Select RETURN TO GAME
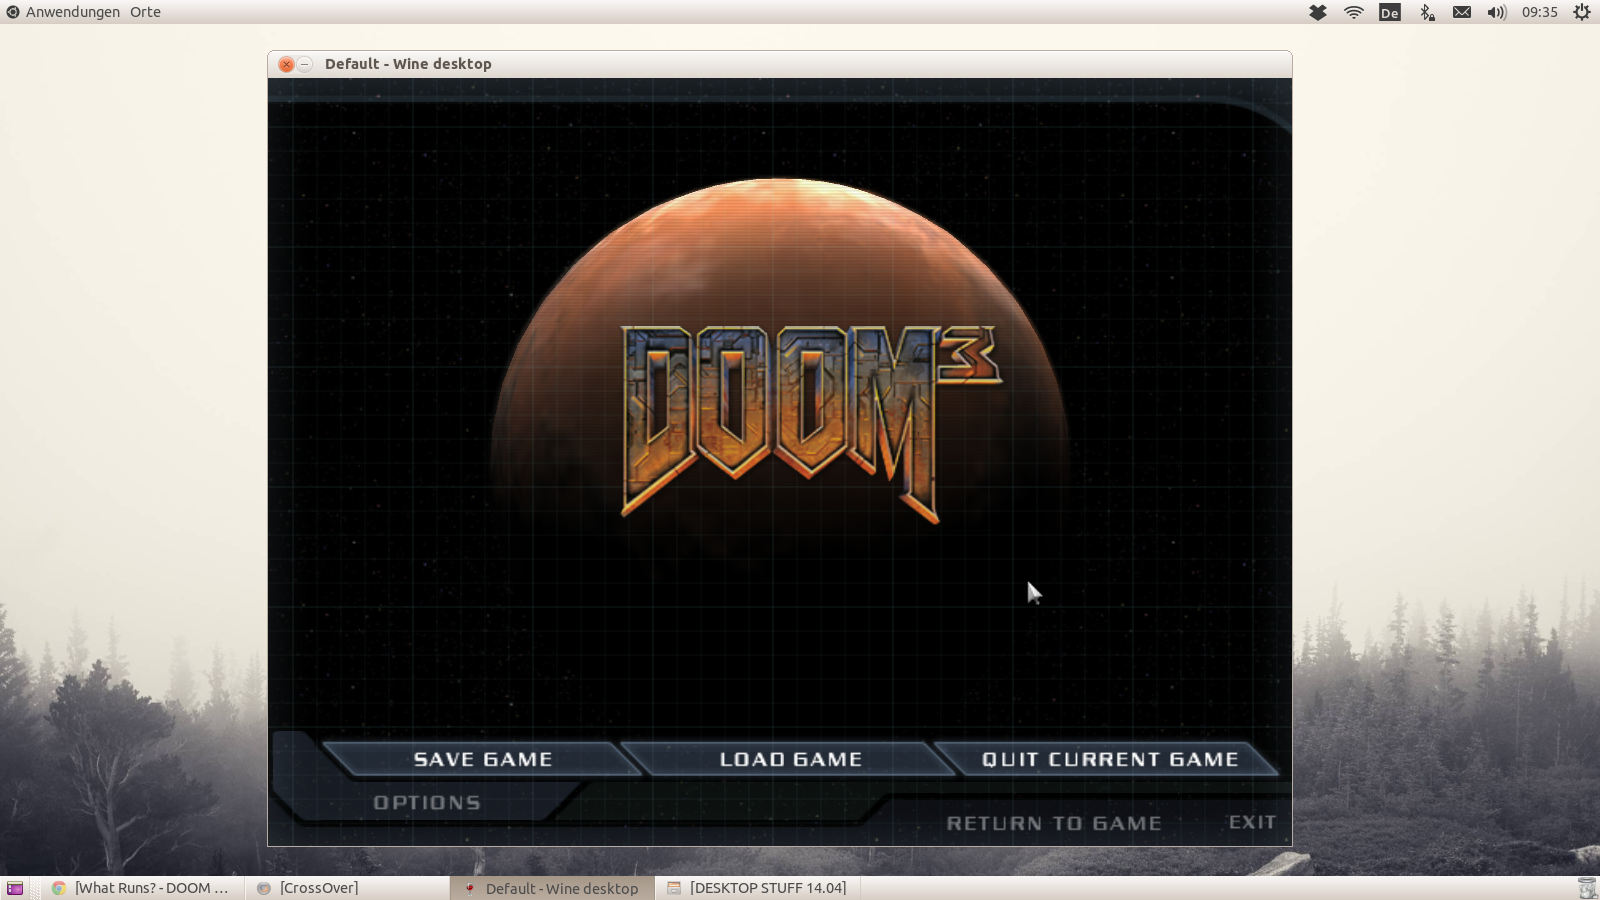The height and width of the screenshot is (900, 1600). click(1053, 822)
